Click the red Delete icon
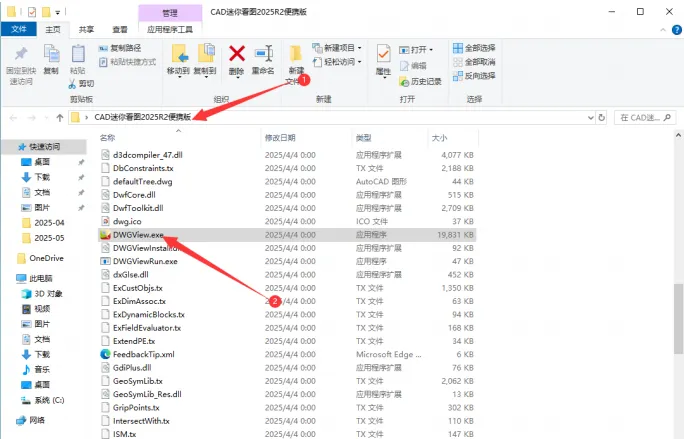The height and width of the screenshot is (439, 684). (237, 54)
